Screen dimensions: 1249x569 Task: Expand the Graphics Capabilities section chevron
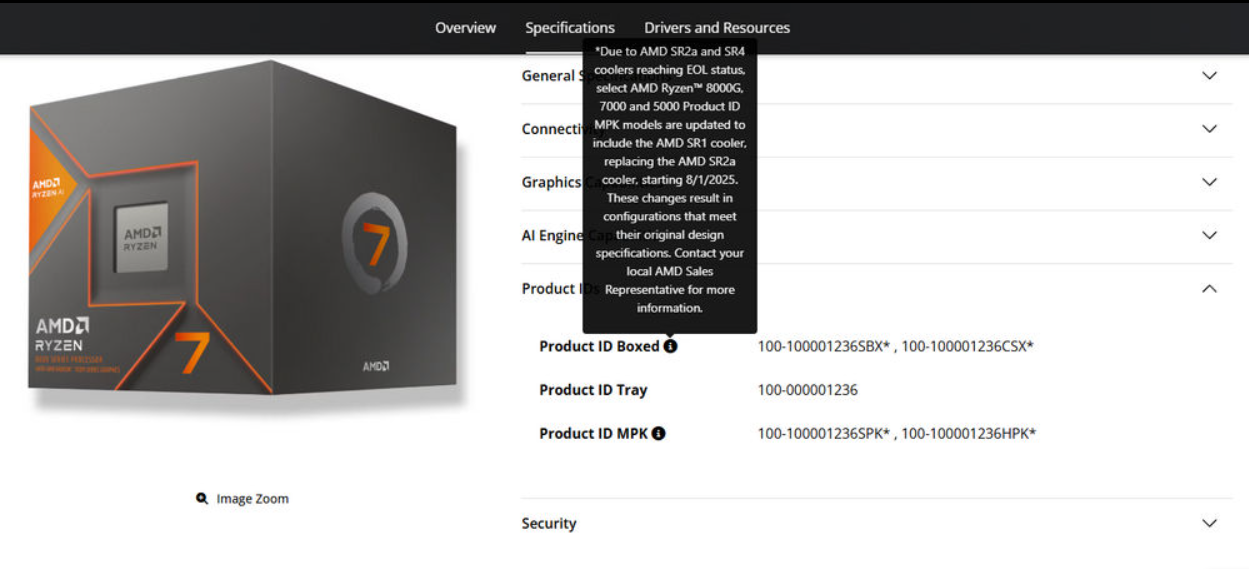click(1209, 182)
